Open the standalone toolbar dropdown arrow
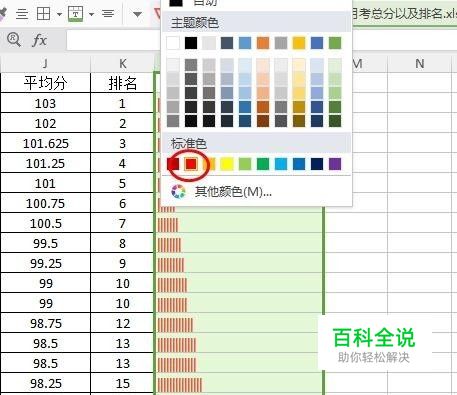 (137, 14)
